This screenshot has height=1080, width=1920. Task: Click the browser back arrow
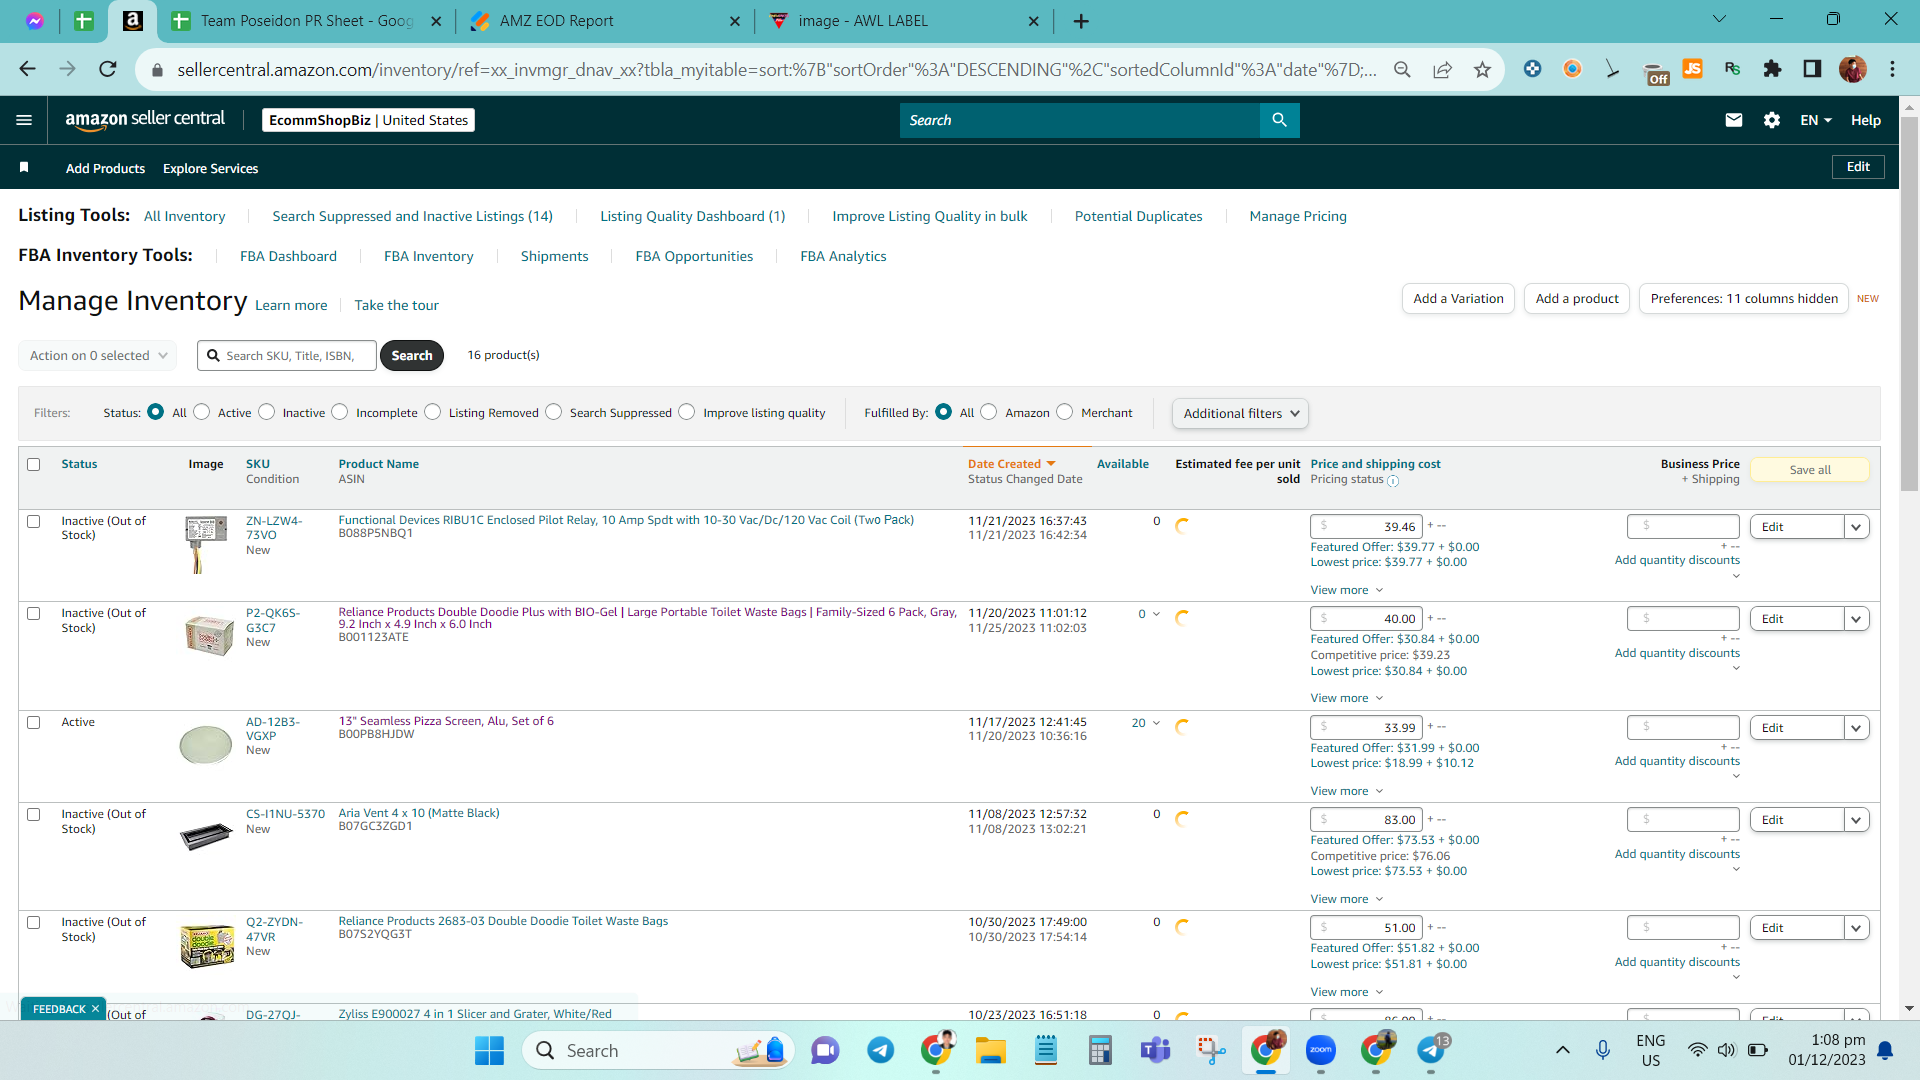(x=27, y=69)
